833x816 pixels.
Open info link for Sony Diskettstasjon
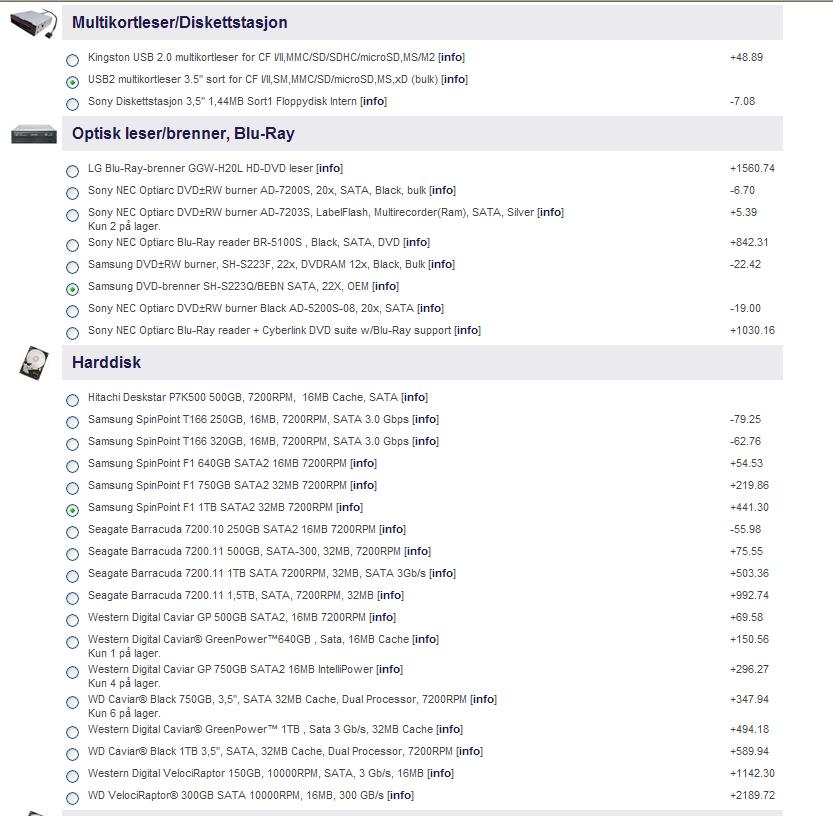373,101
